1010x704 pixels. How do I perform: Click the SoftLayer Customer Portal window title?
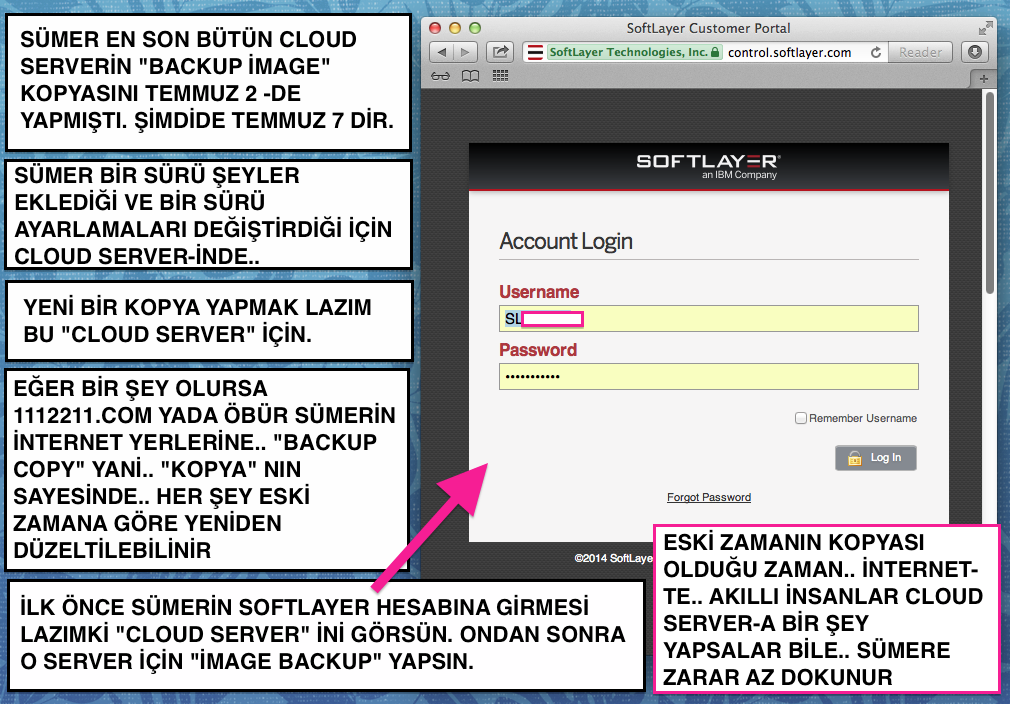pos(709,28)
